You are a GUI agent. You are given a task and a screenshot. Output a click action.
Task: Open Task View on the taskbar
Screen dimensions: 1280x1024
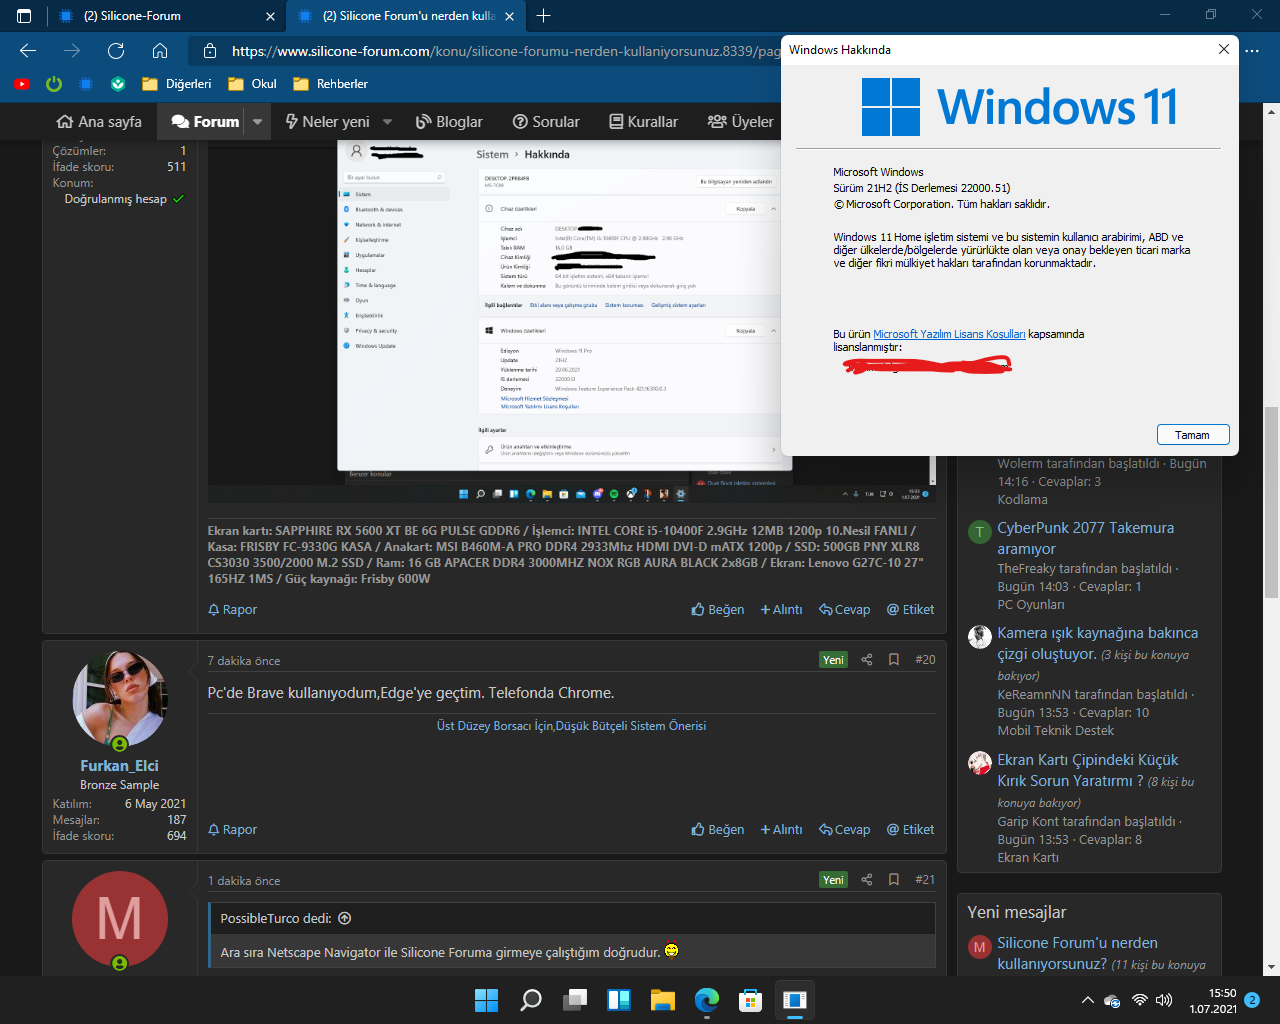click(x=575, y=1000)
